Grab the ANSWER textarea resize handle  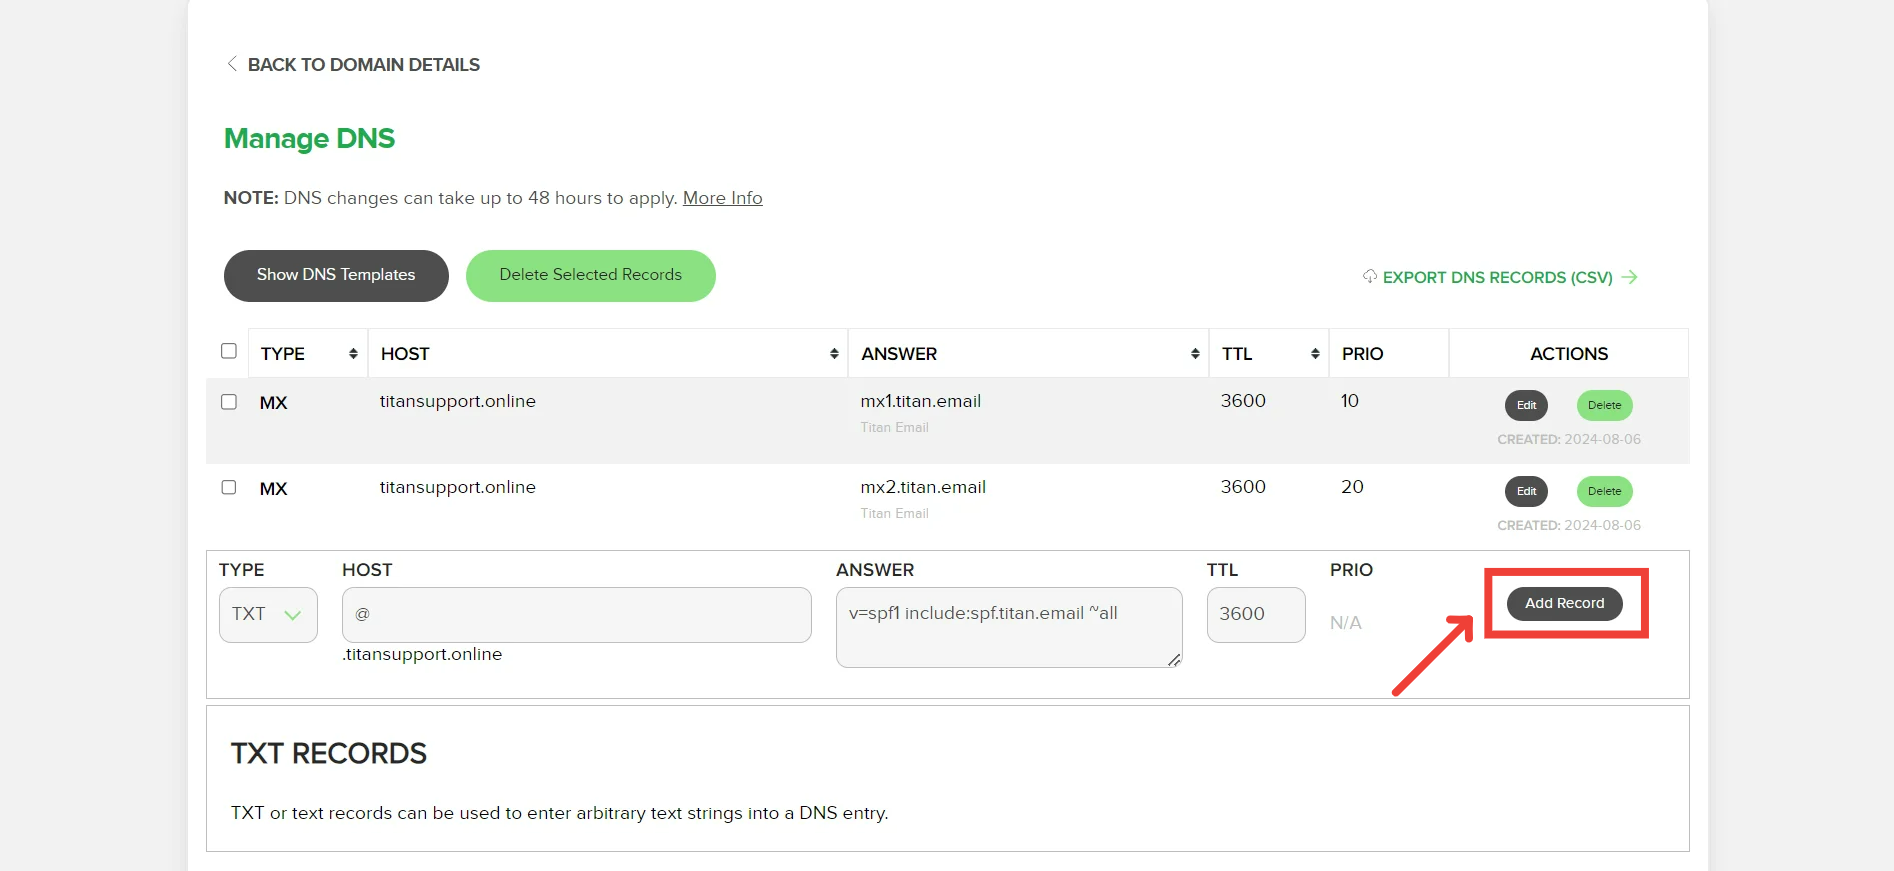1174,659
